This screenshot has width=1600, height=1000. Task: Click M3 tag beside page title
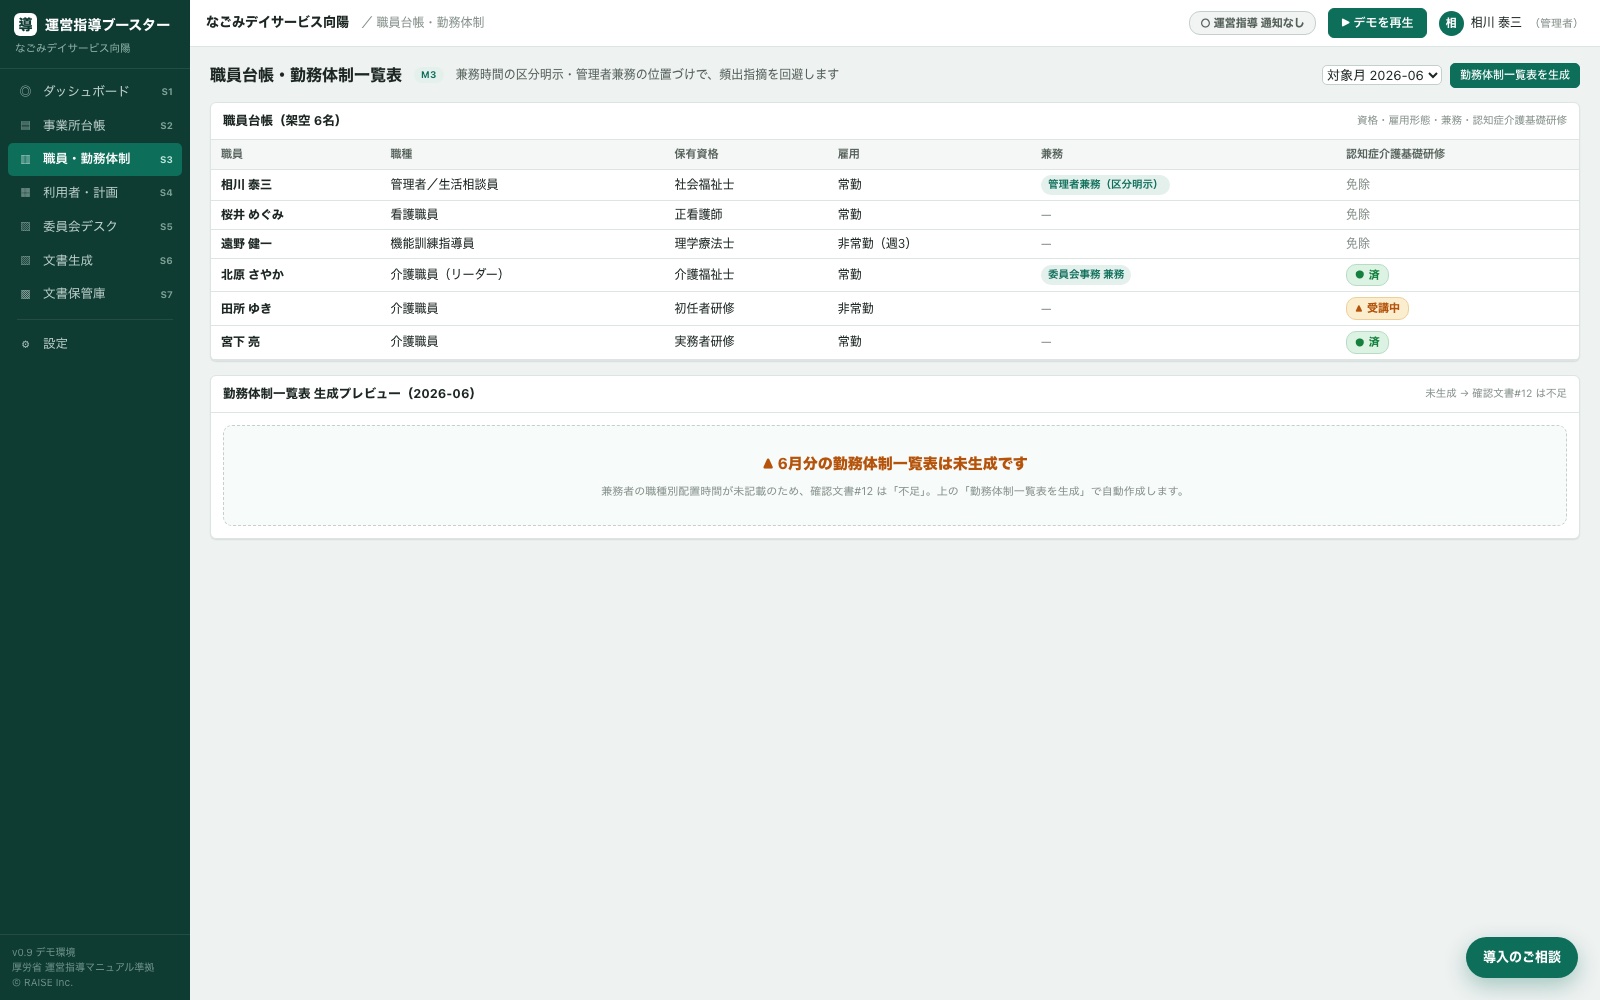[x=428, y=75]
